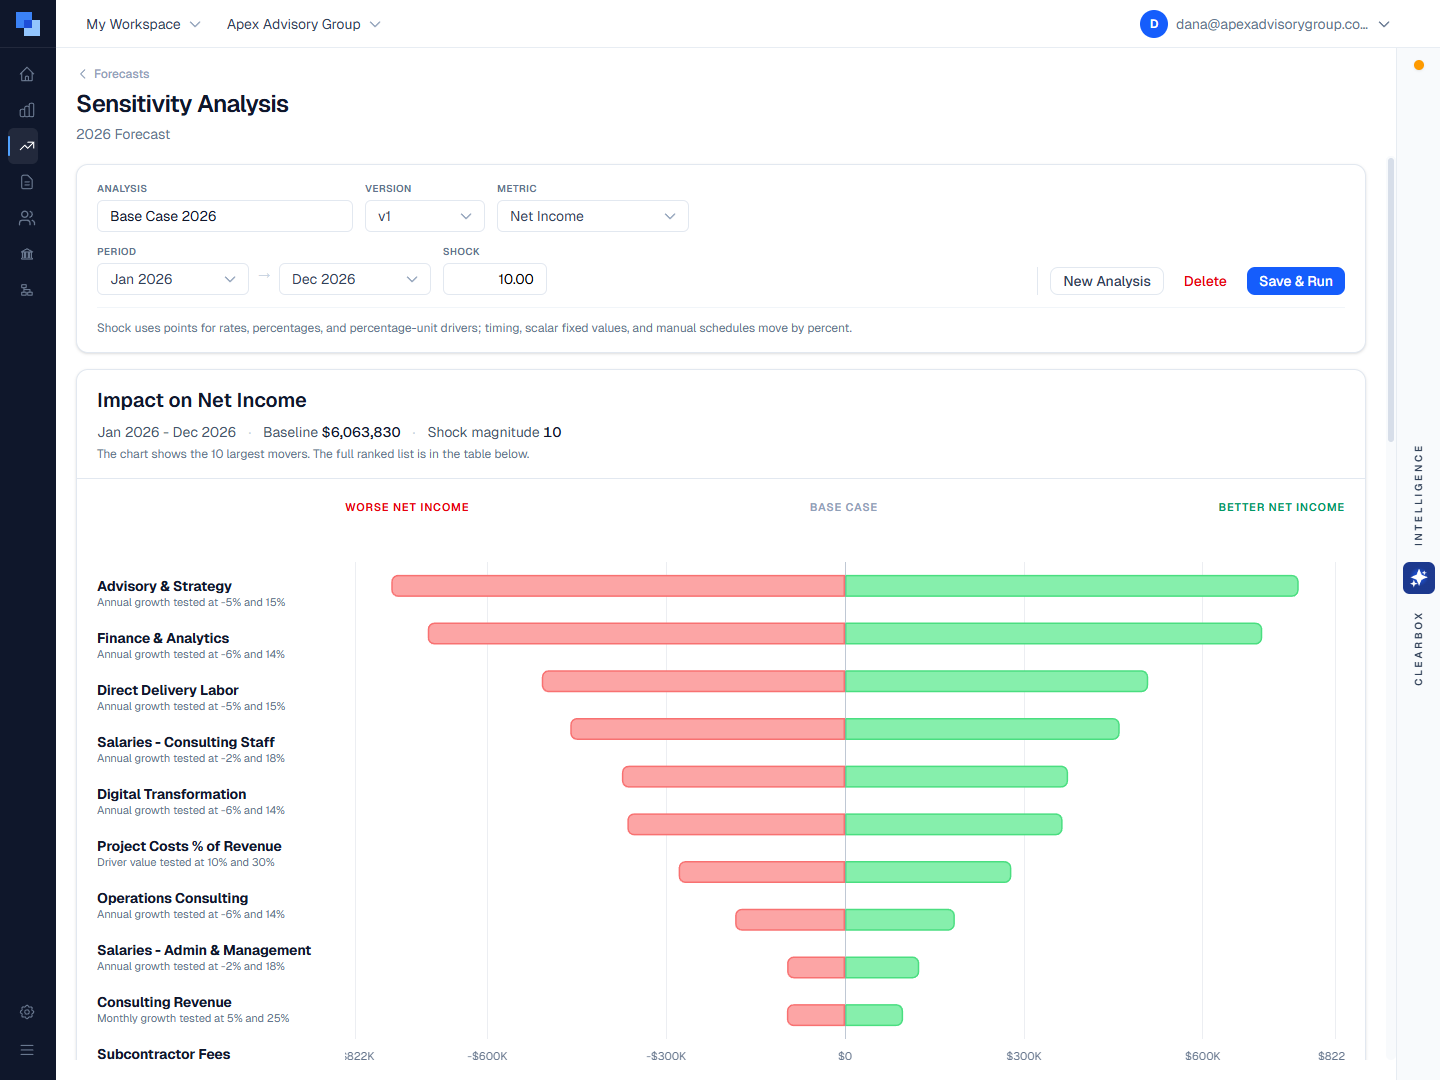The height and width of the screenshot is (1080, 1440).
Task: Click Sensitivity Analysis page title
Action: [182, 104]
